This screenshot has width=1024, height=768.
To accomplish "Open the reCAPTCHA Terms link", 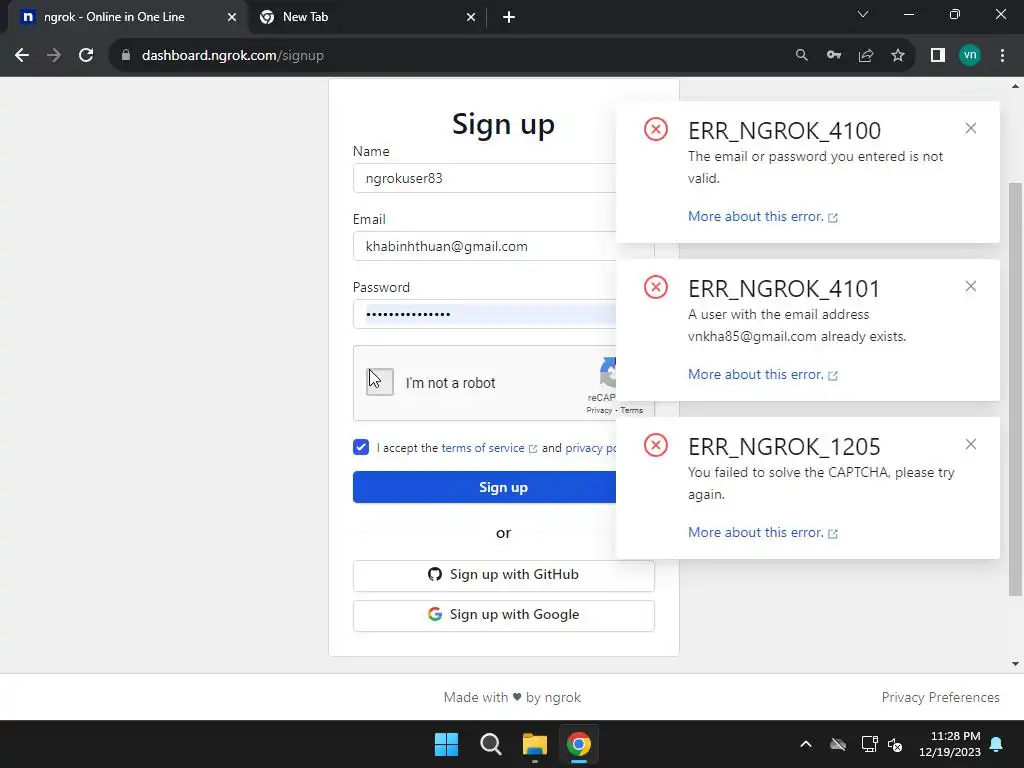I will tap(632, 410).
